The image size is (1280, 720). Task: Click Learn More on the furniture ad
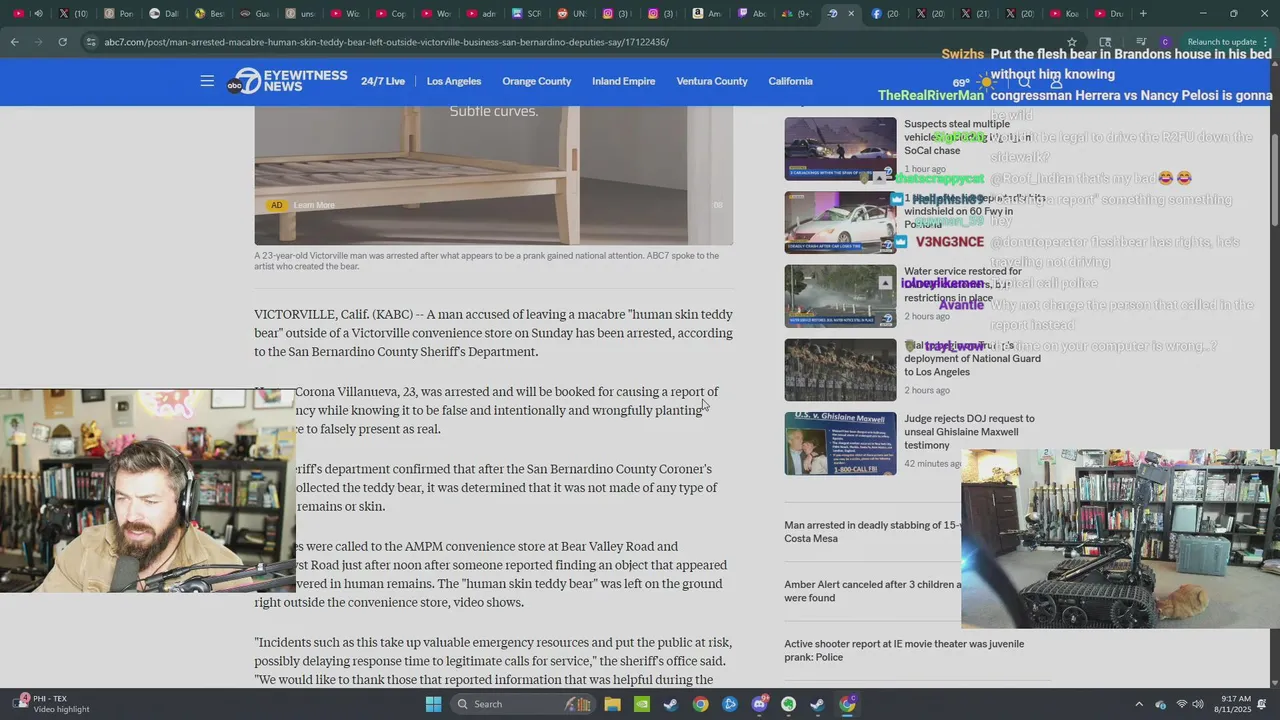(314, 205)
